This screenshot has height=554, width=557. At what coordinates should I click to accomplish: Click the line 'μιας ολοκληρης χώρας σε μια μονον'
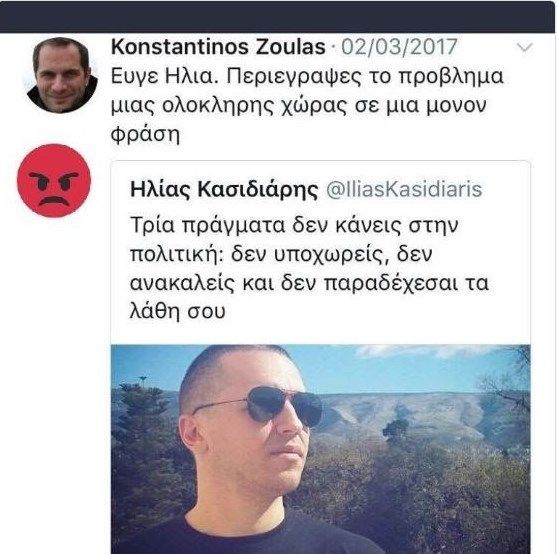coord(298,106)
